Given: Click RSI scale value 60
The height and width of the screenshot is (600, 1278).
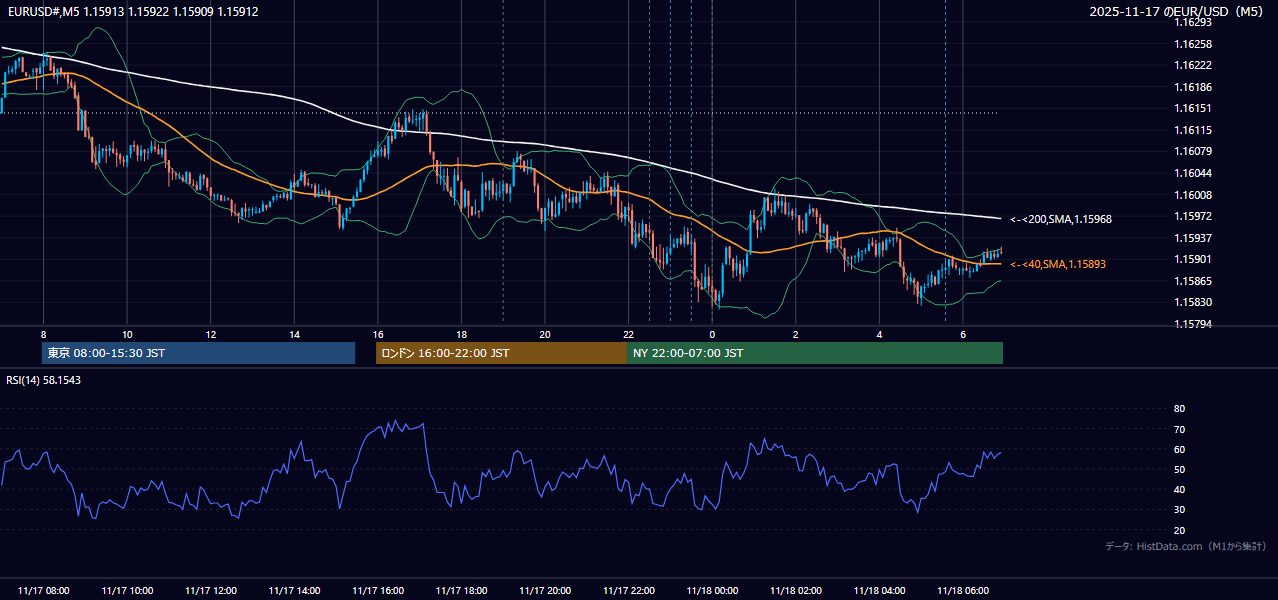Looking at the screenshot, I should pyautogui.click(x=1179, y=449).
